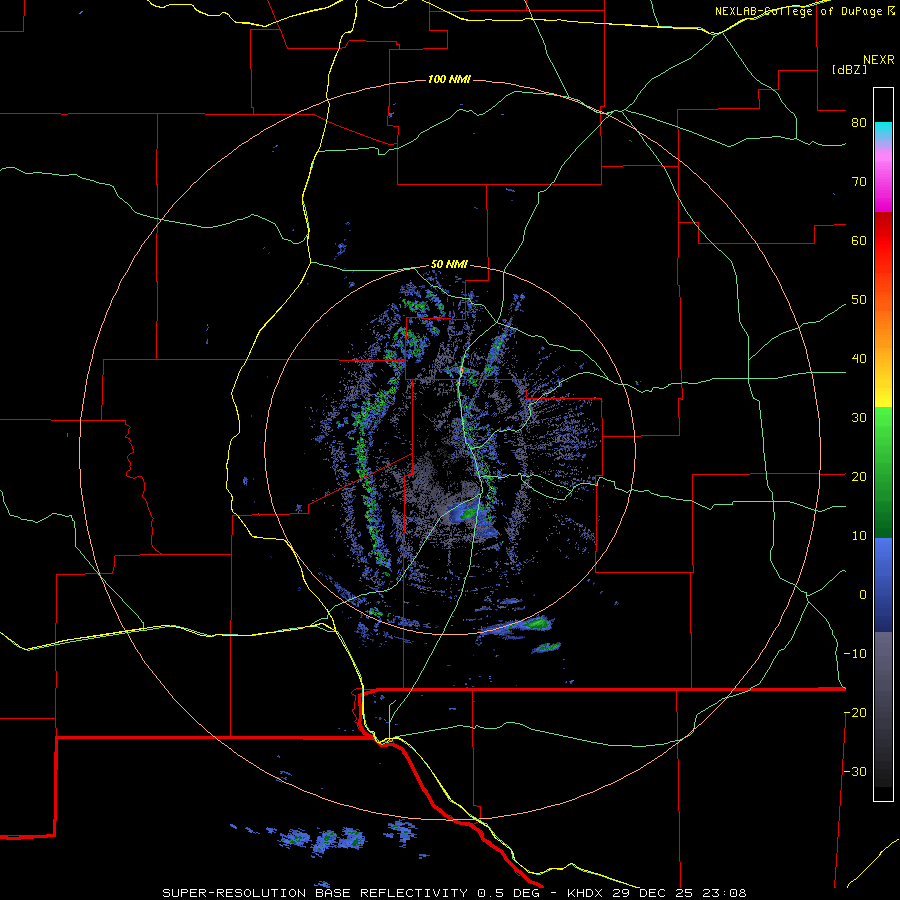
Task: Click the 0 value on the dBZ scale
Action: 863,595
